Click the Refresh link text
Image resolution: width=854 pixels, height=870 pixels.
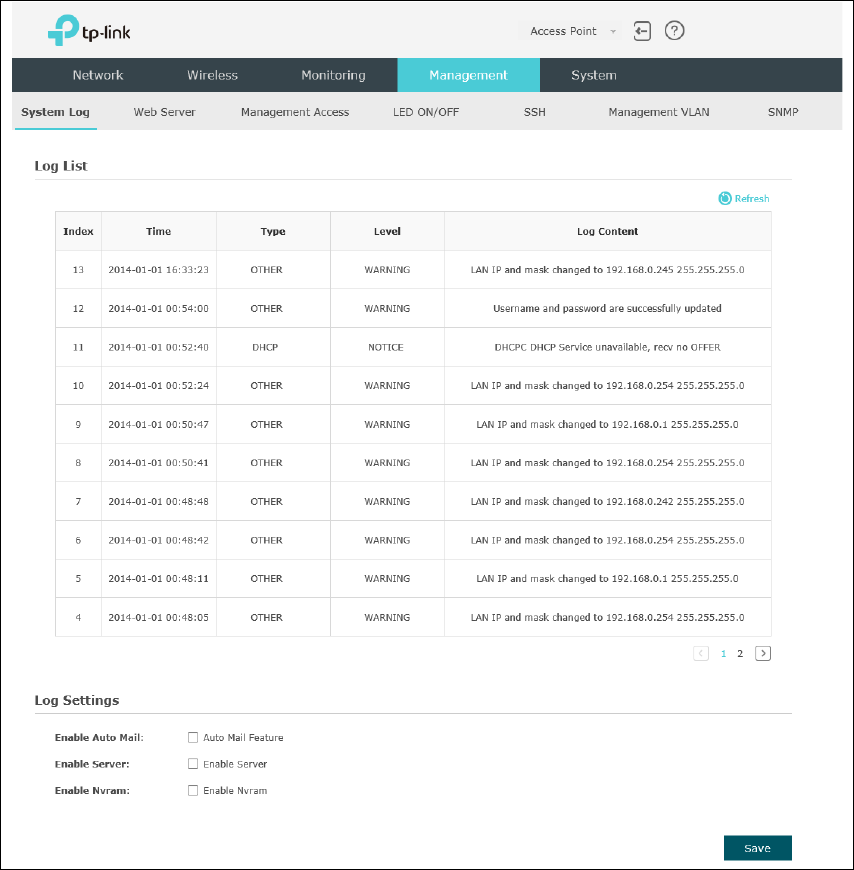tap(752, 198)
